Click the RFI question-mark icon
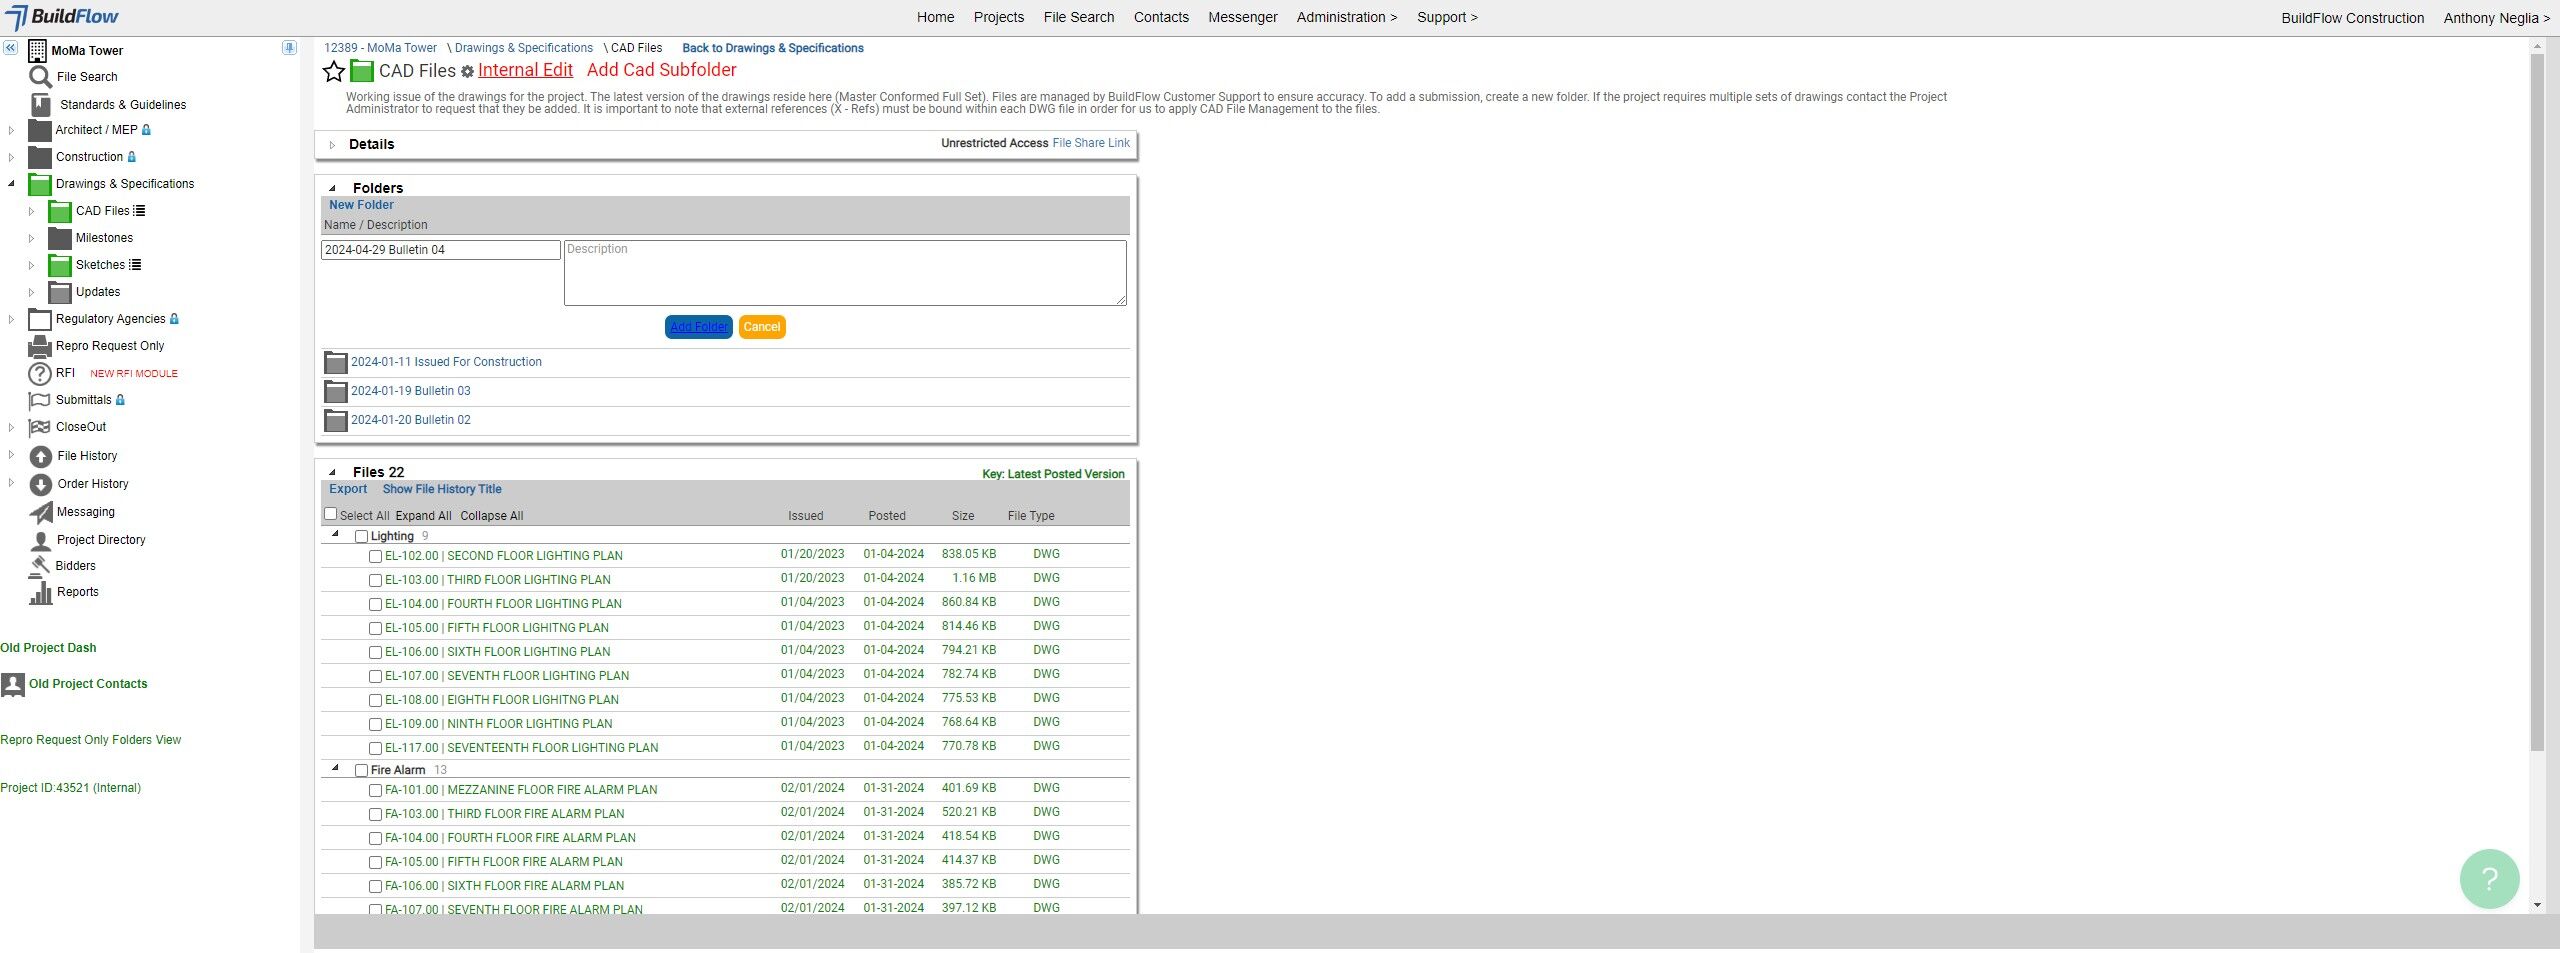This screenshot has height=953, width=2560. tap(39, 373)
